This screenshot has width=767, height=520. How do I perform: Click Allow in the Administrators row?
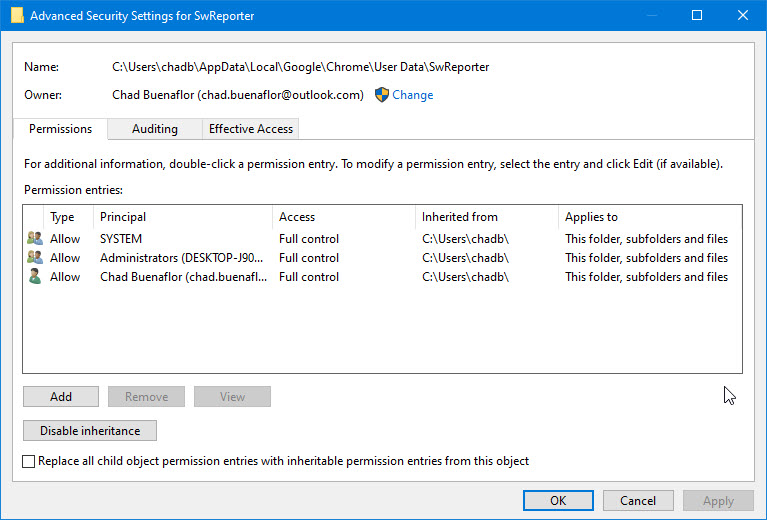(x=65, y=258)
